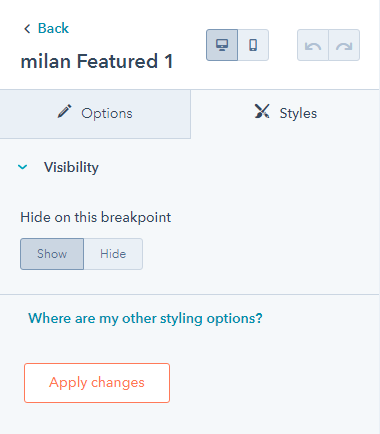Image resolution: width=380 pixels, height=434 pixels.
Task: Open 'Where are my other styling options?' link
Action: (145, 319)
